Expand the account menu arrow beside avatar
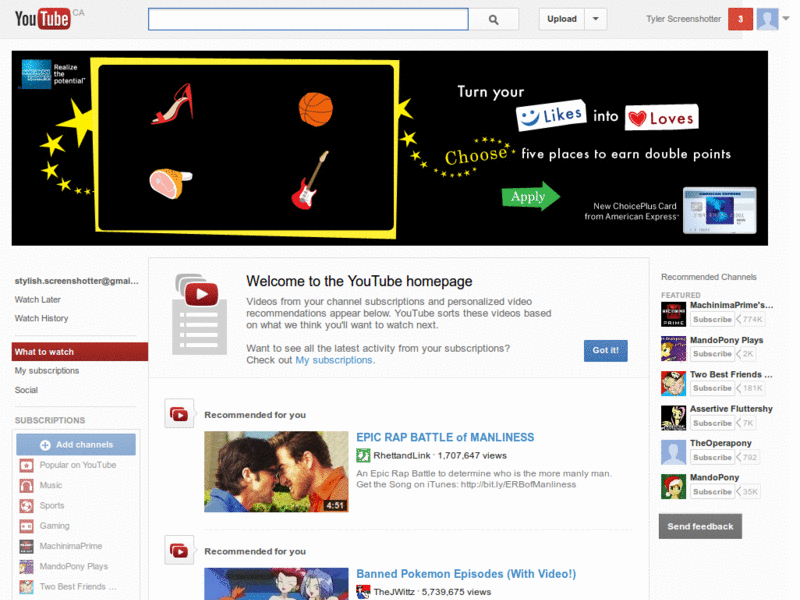 (786, 18)
